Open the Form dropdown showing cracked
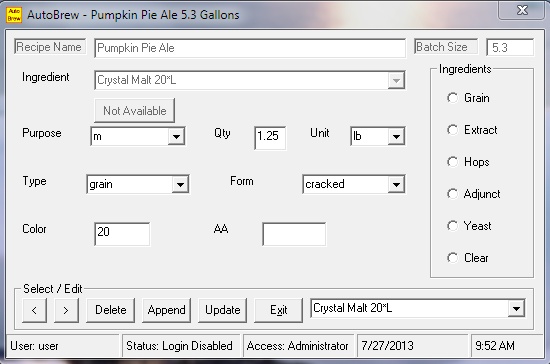This screenshot has height=364, width=550. (396, 184)
